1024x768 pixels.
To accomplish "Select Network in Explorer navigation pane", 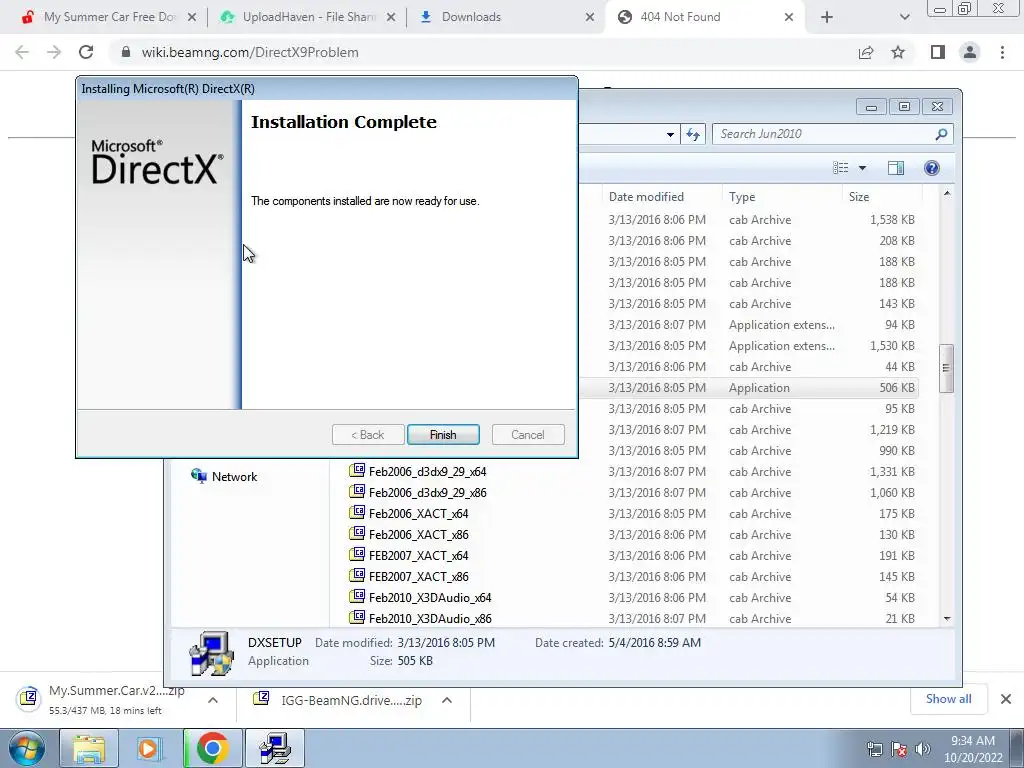I will click(x=223, y=477).
